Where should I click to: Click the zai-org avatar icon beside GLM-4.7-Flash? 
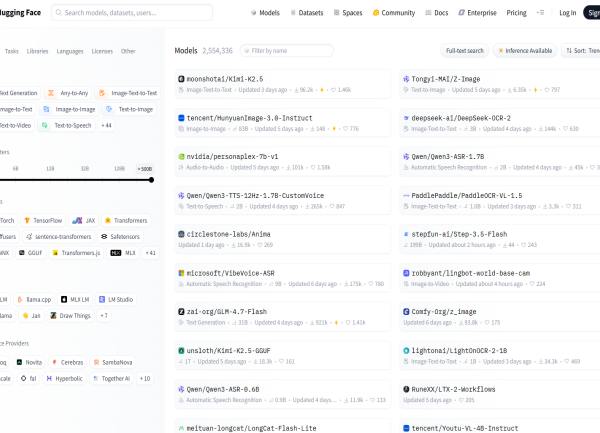181,312
